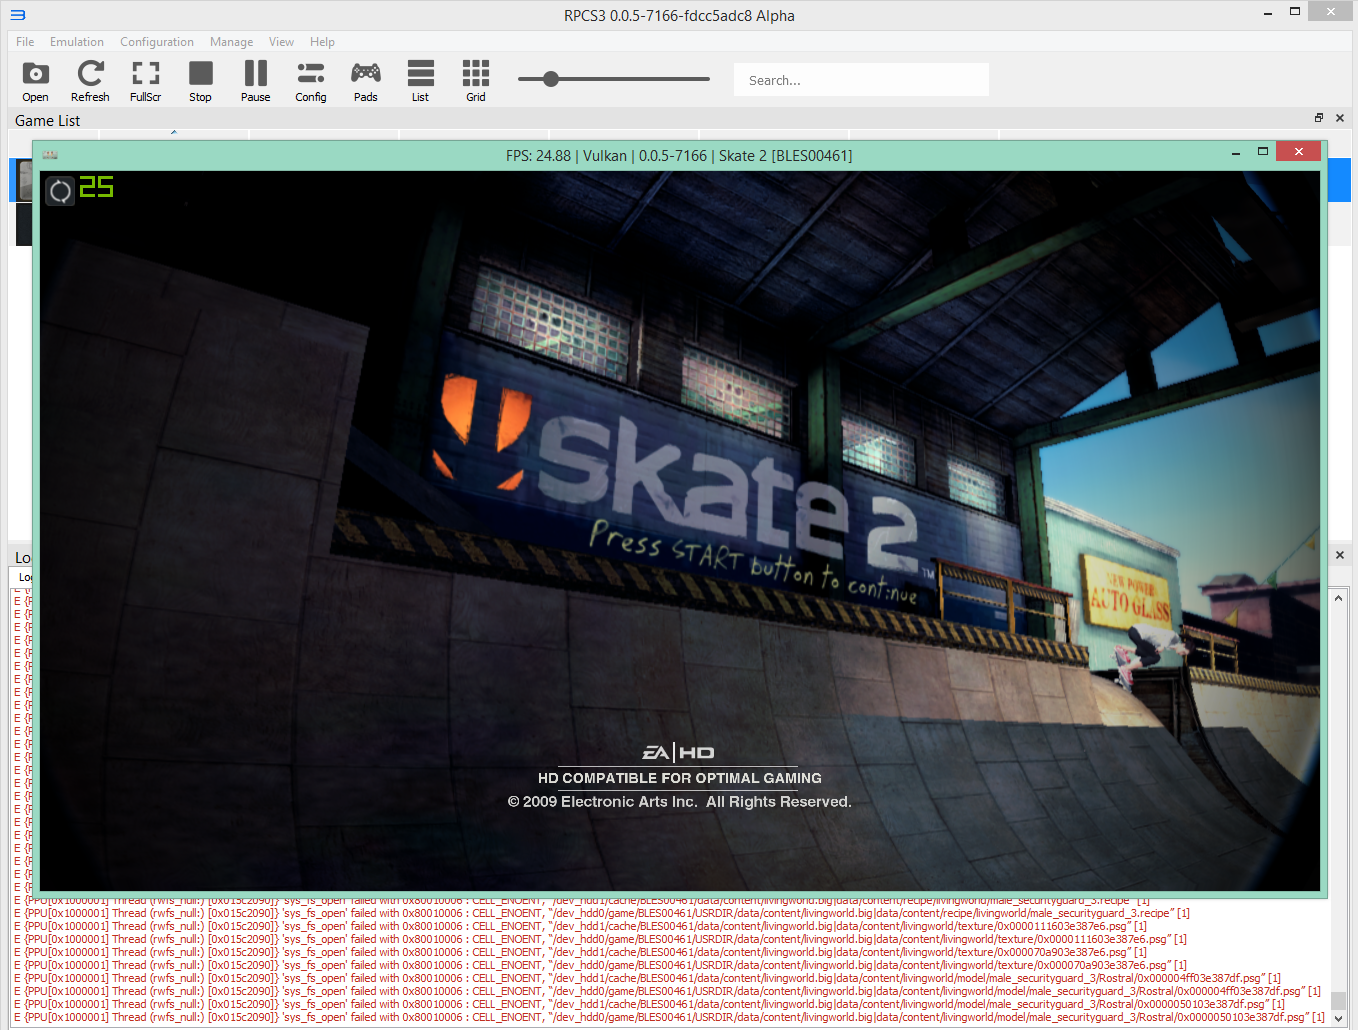Click the log scrollbar down arrow

tap(1339, 1018)
